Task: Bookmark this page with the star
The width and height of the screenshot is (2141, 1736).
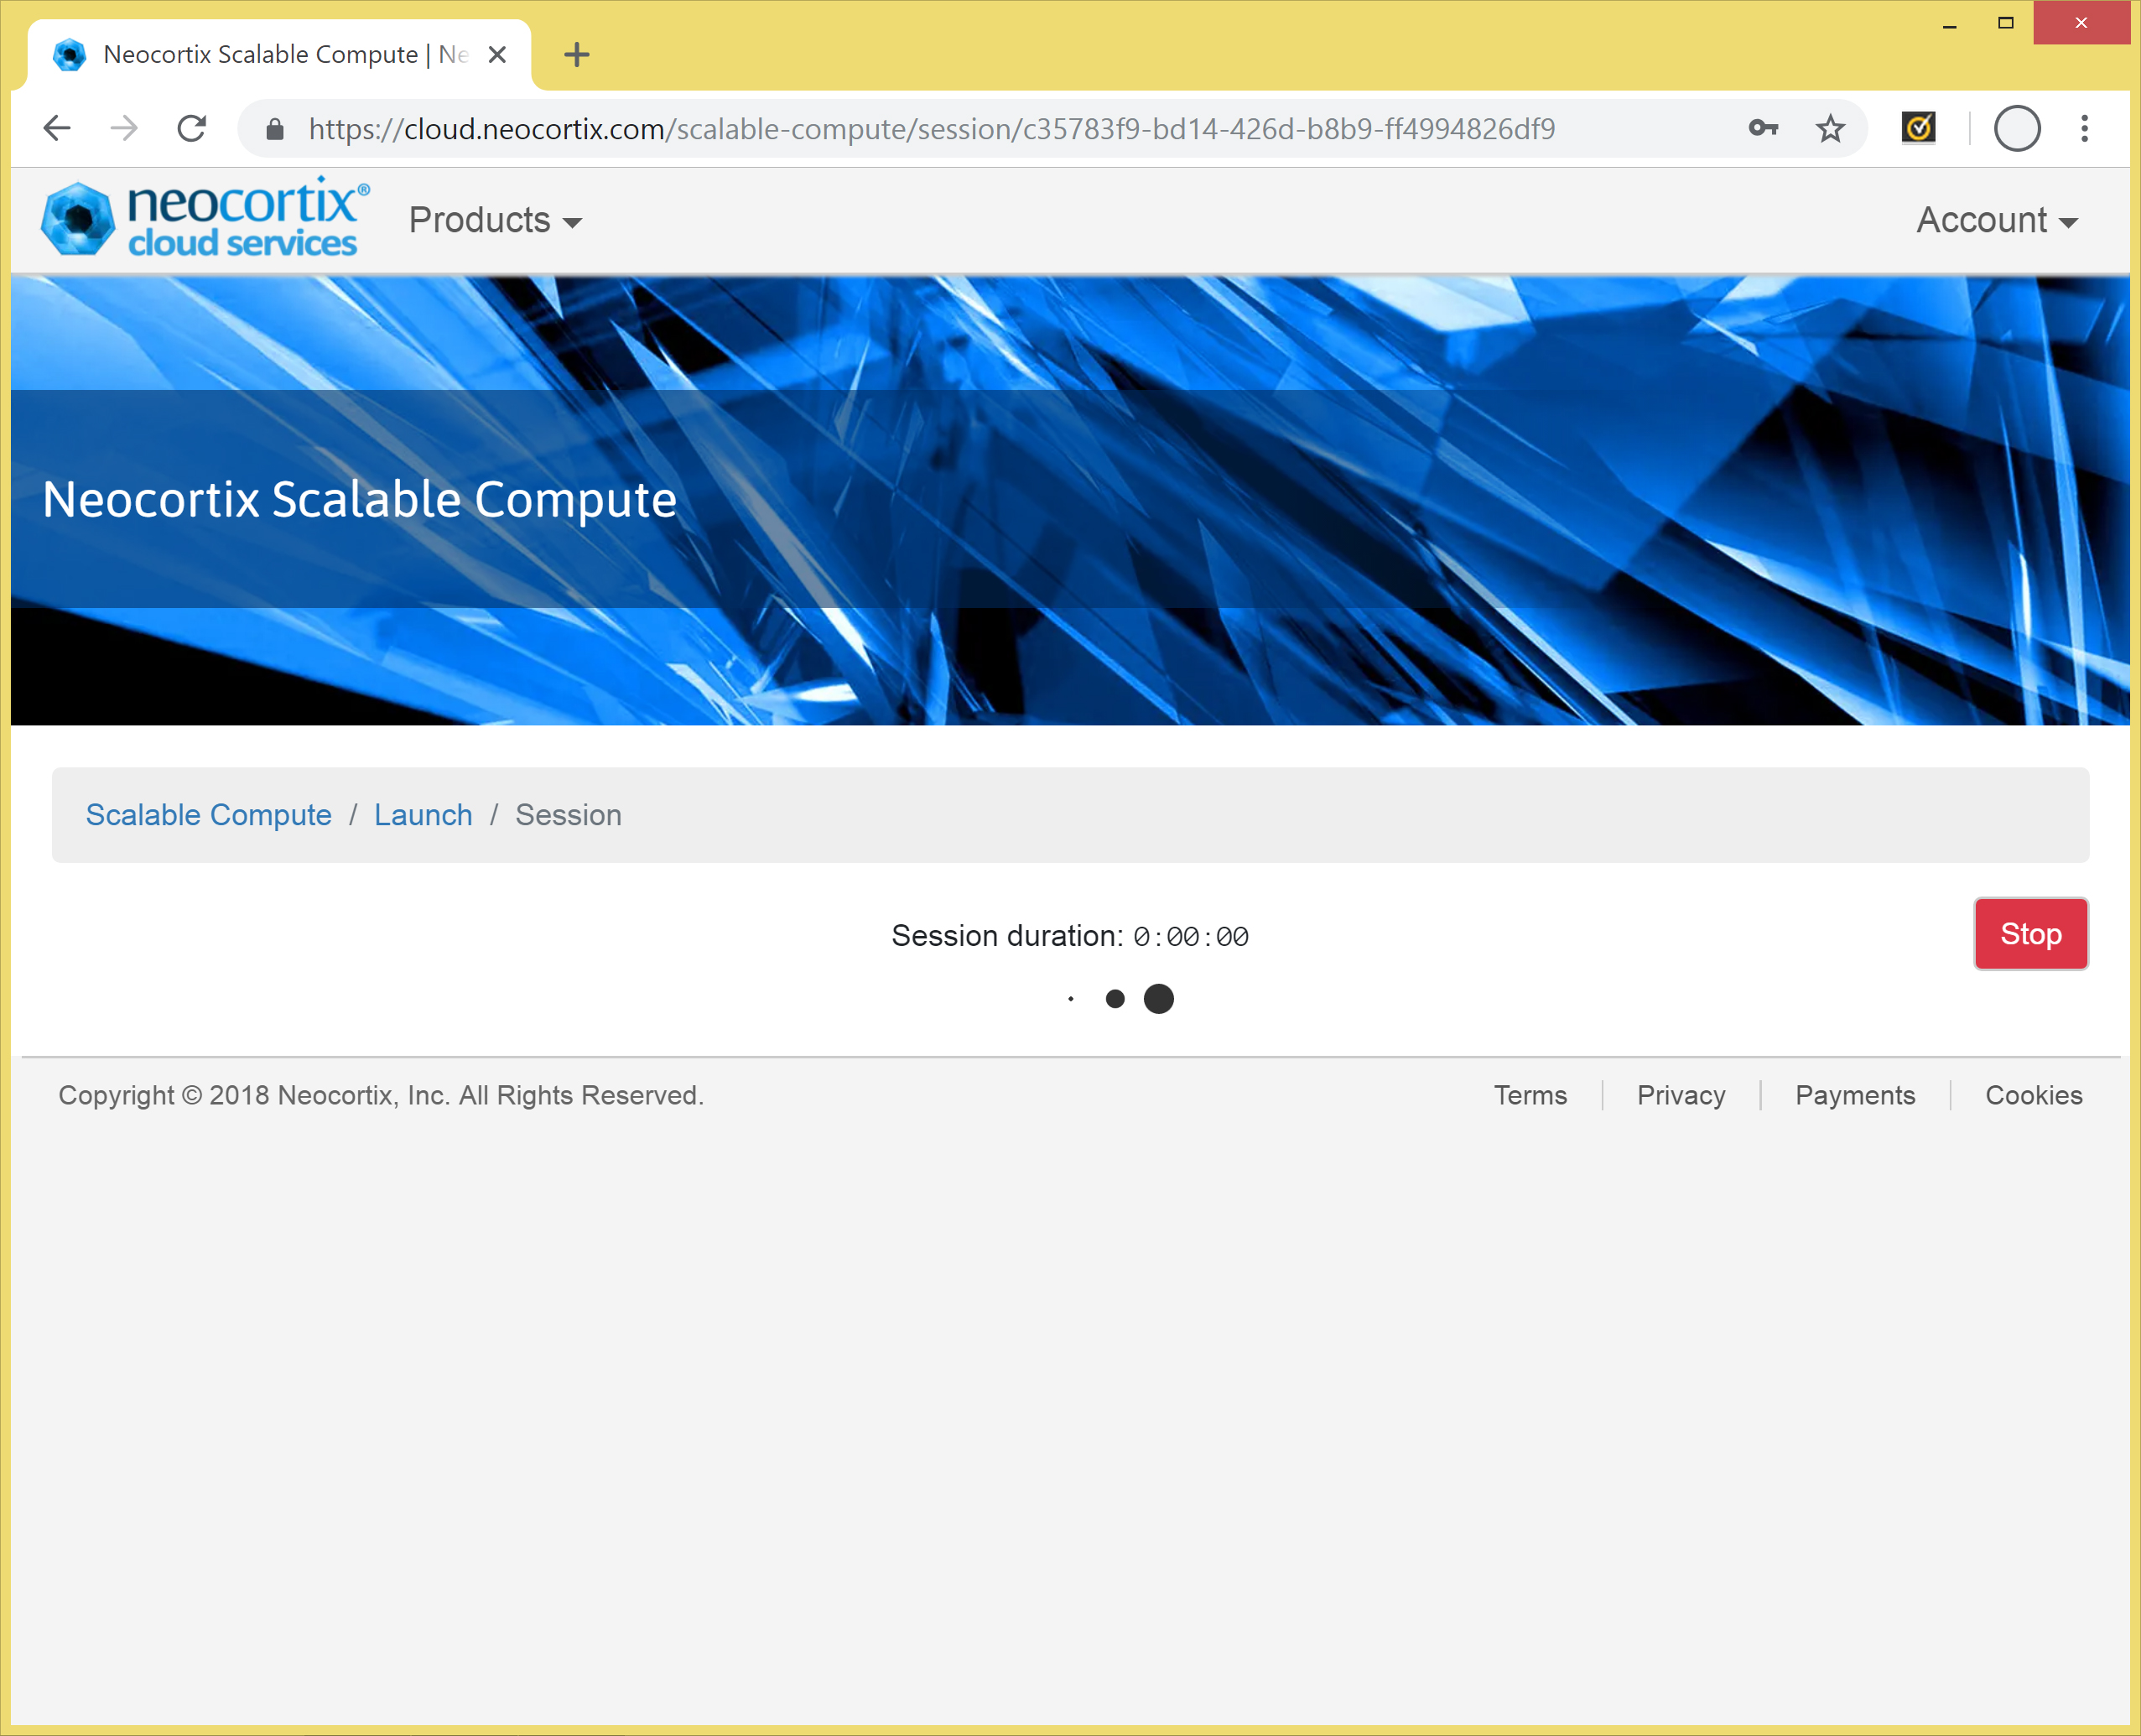Action: coord(1830,128)
